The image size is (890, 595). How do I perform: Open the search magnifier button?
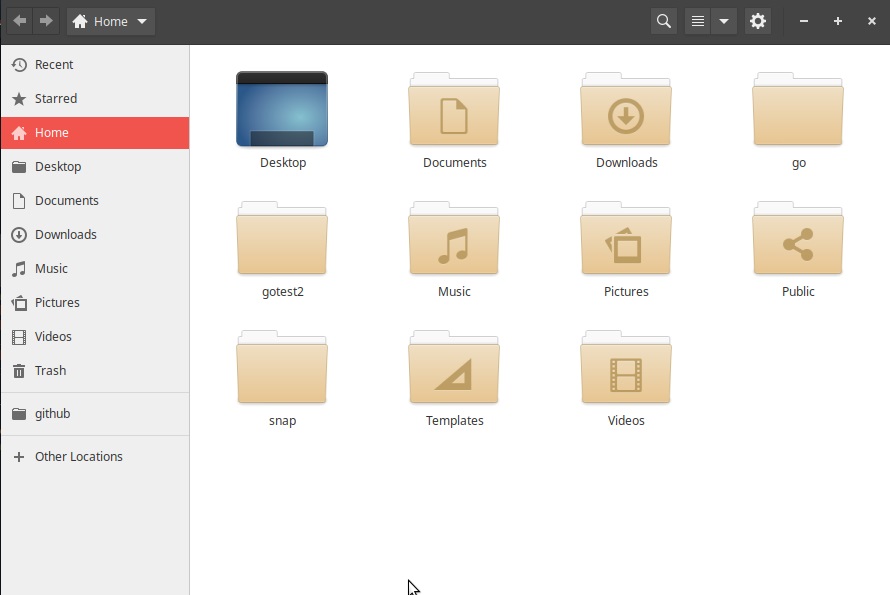click(x=663, y=21)
